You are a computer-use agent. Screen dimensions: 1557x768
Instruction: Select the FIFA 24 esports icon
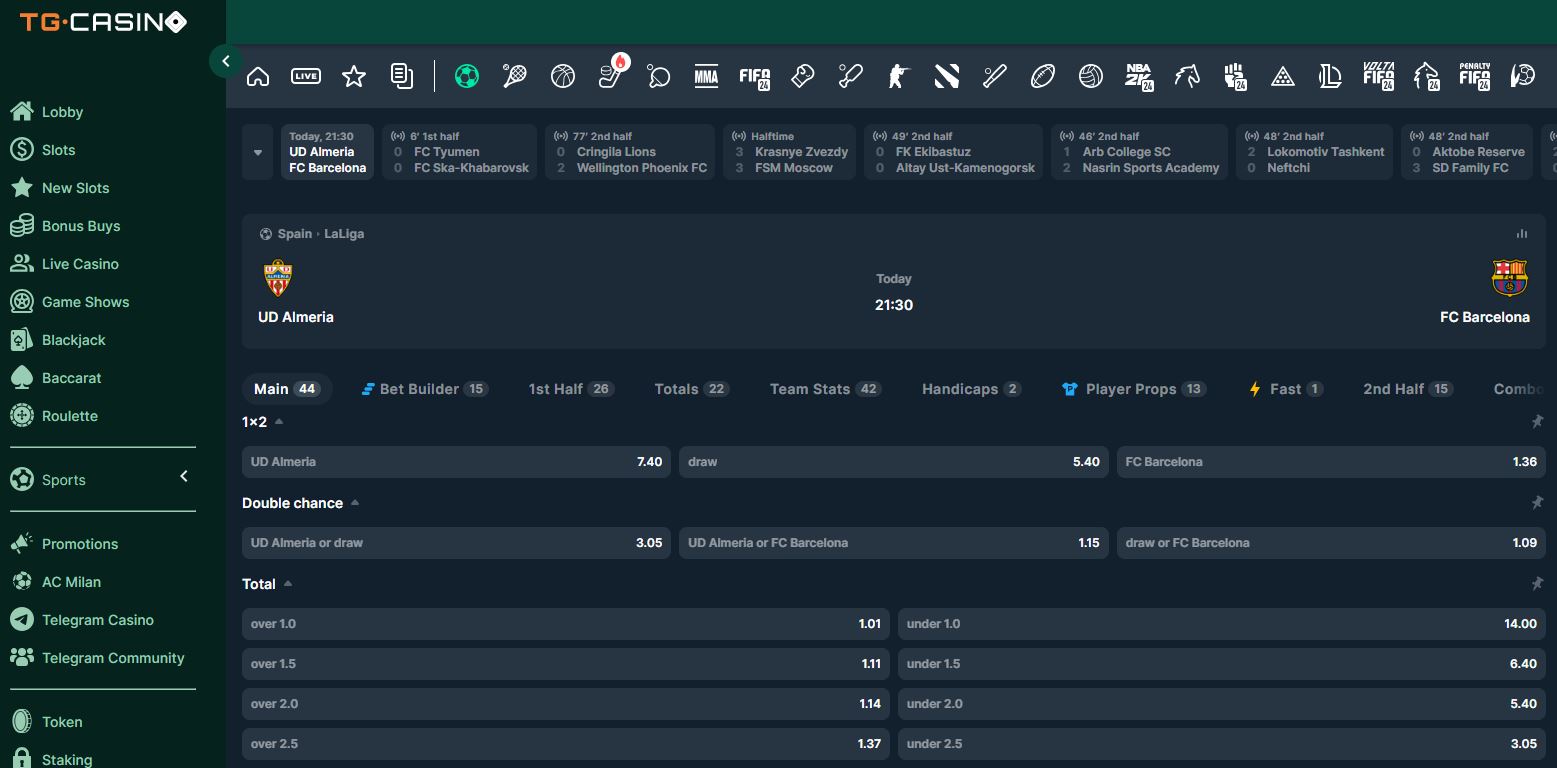coord(755,76)
